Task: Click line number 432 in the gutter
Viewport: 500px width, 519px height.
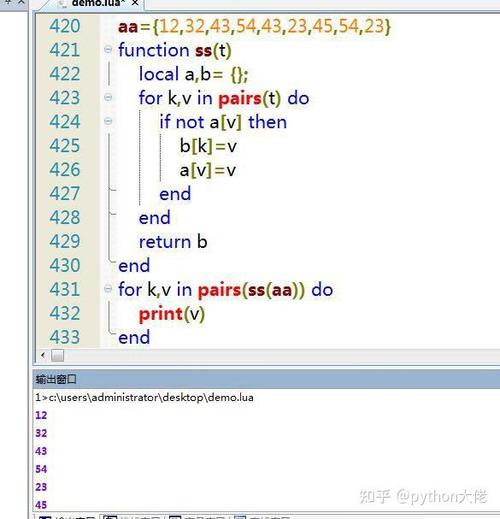Action: click(65, 313)
